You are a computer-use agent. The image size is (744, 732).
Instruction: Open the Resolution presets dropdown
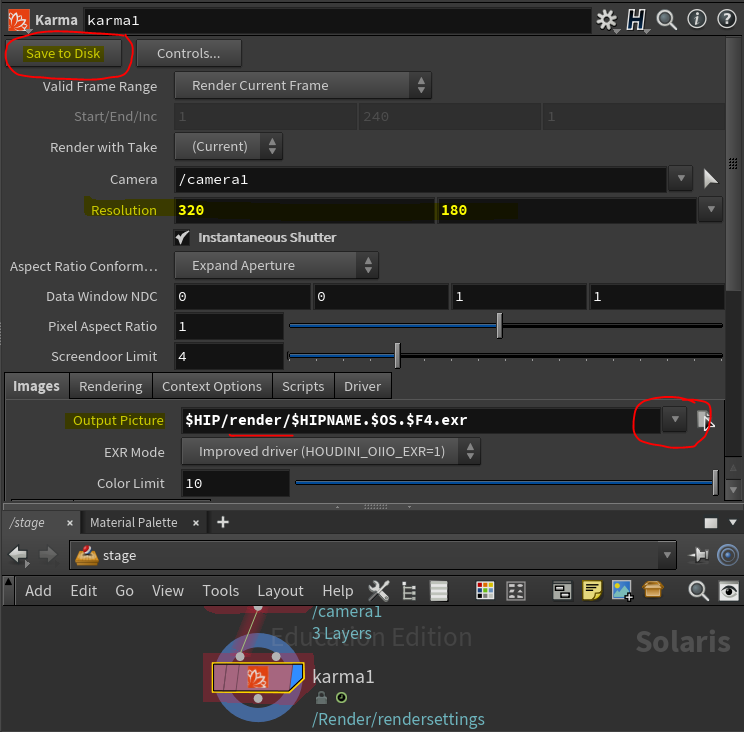[x=710, y=210]
